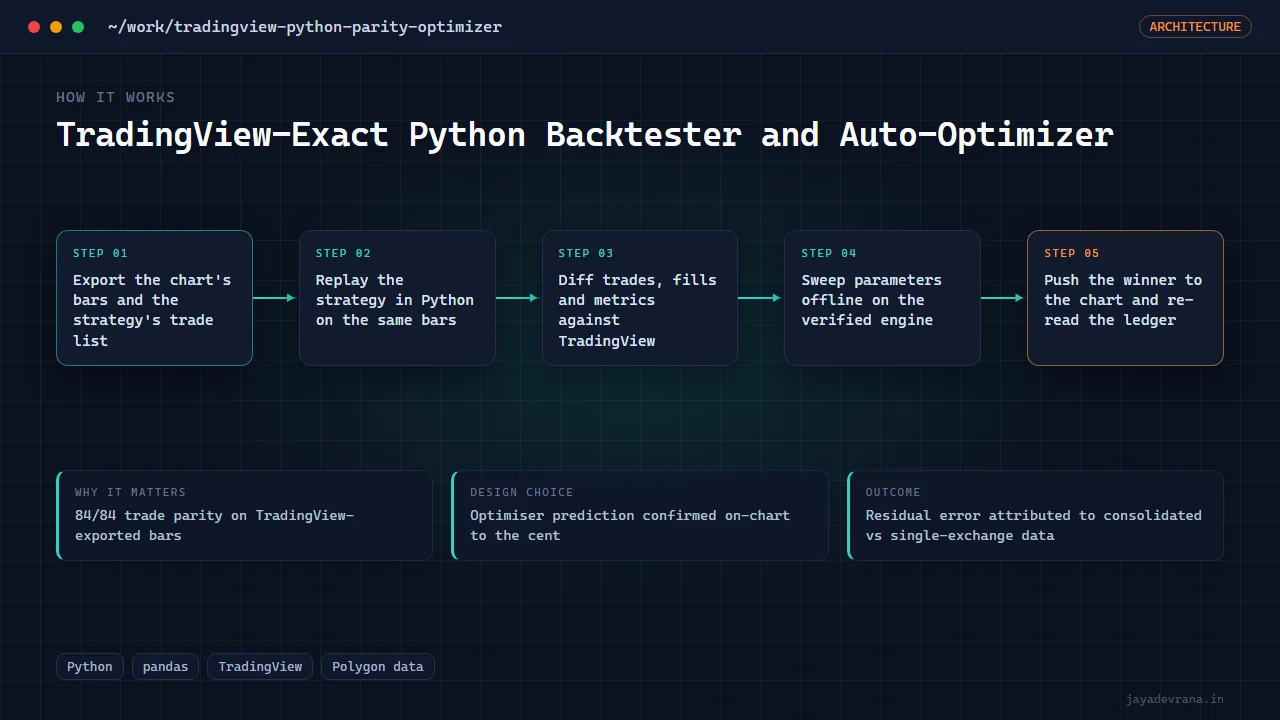Image resolution: width=1280 pixels, height=720 pixels.
Task: Select the pandas tag
Action: (166, 667)
